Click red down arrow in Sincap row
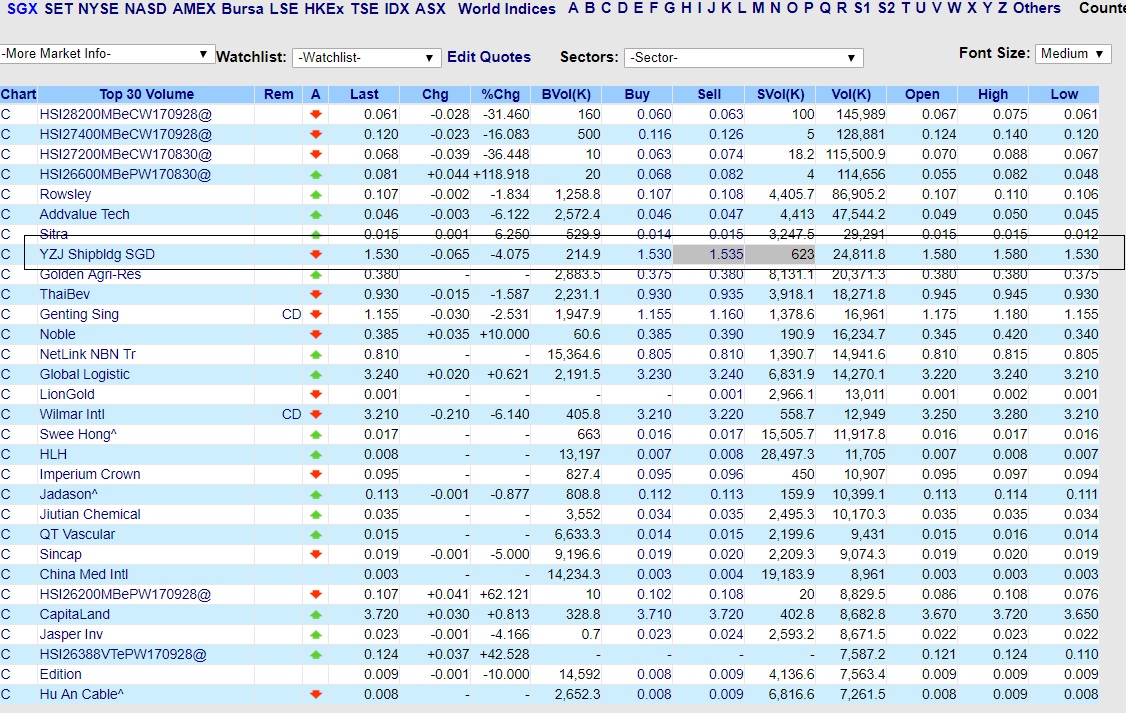 (315, 554)
